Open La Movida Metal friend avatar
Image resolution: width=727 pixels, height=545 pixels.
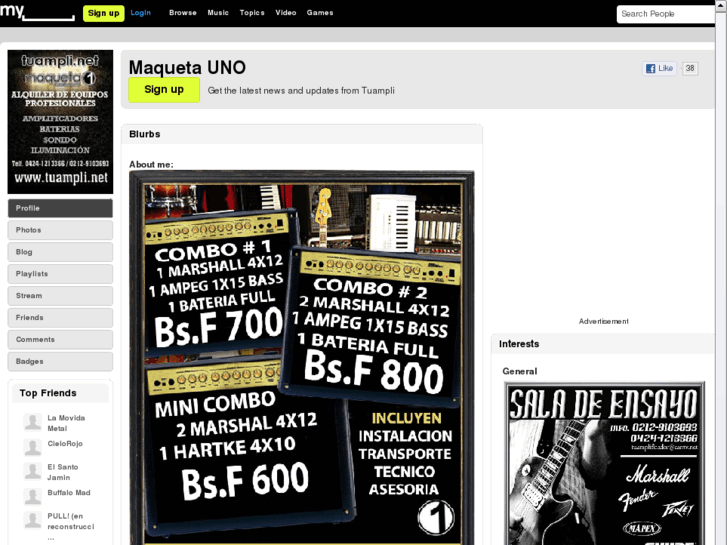[x=33, y=422]
